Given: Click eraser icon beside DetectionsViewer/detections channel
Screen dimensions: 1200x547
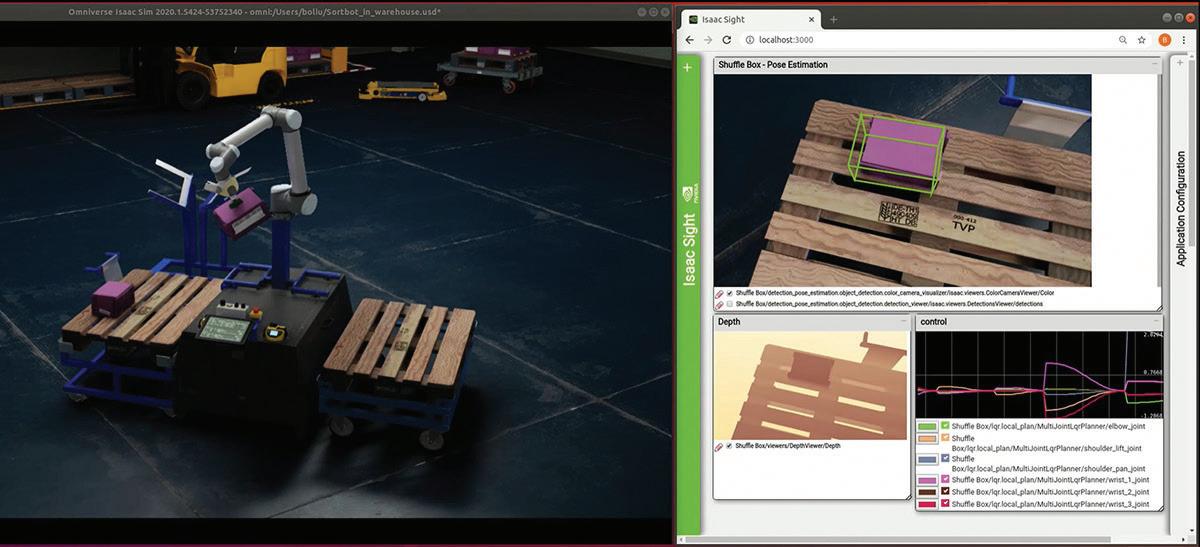Looking at the screenshot, I should point(719,303).
